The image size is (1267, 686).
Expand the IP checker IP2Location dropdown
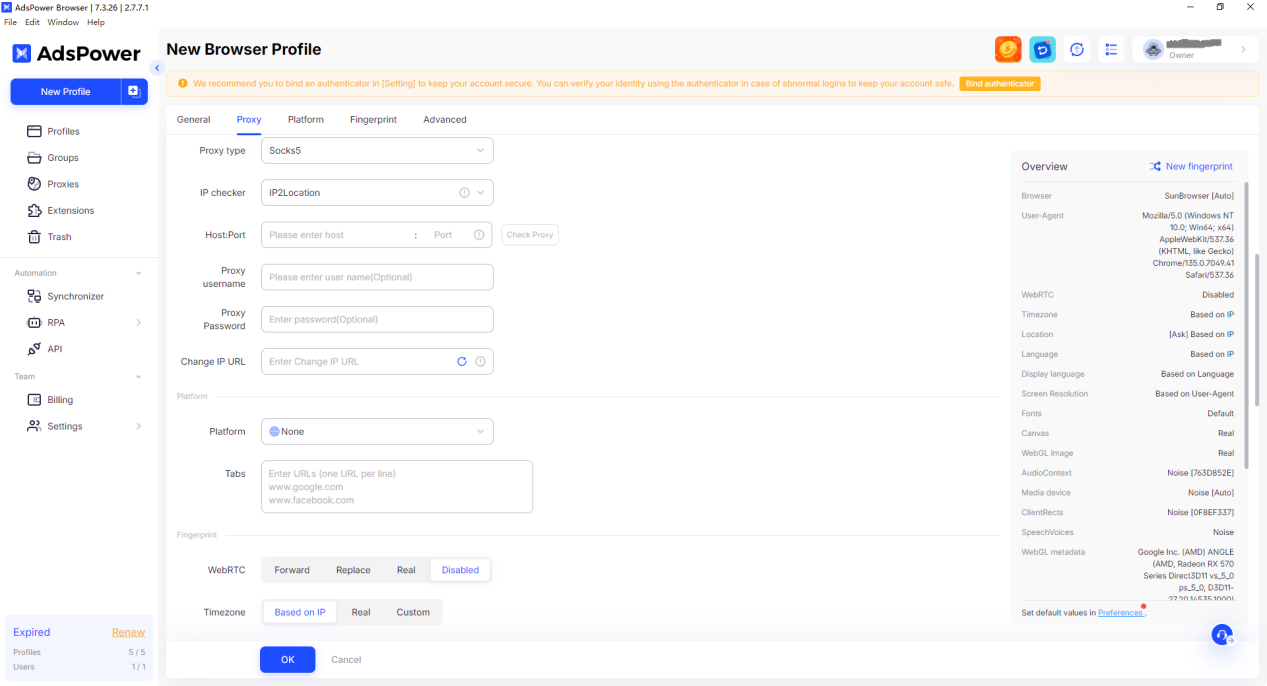pos(377,193)
